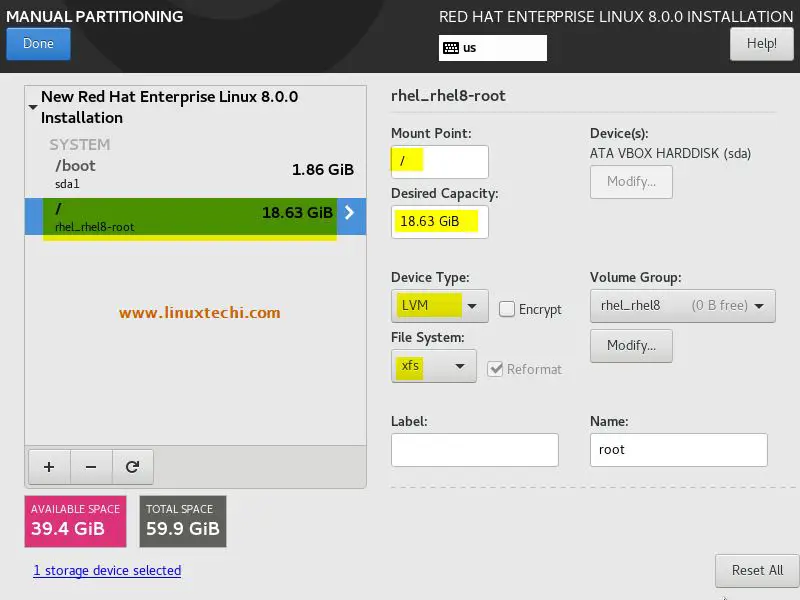Click the us keyboard layout selector
The width and height of the screenshot is (800, 600).
tap(493, 48)
